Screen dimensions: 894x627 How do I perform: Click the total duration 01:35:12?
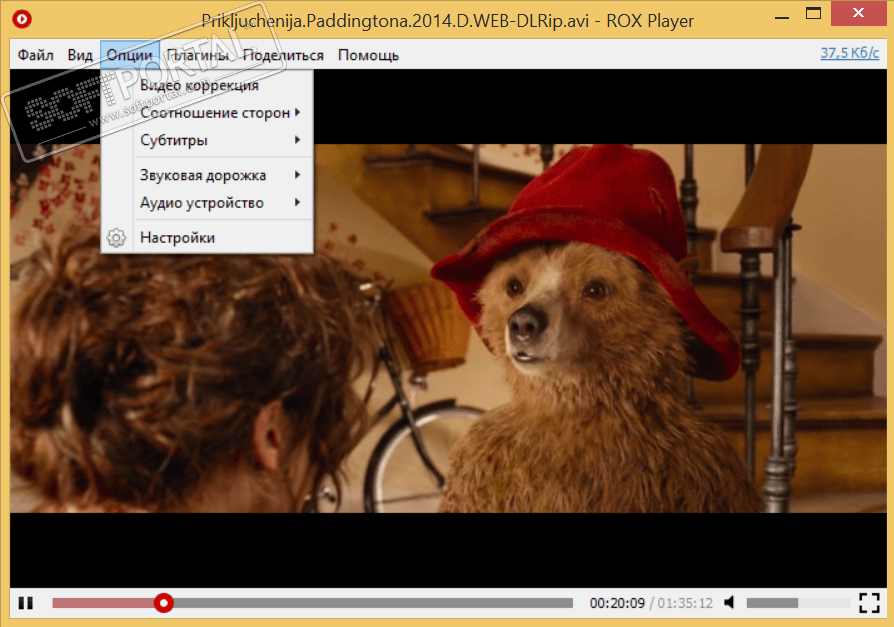(x=685, y=603)
